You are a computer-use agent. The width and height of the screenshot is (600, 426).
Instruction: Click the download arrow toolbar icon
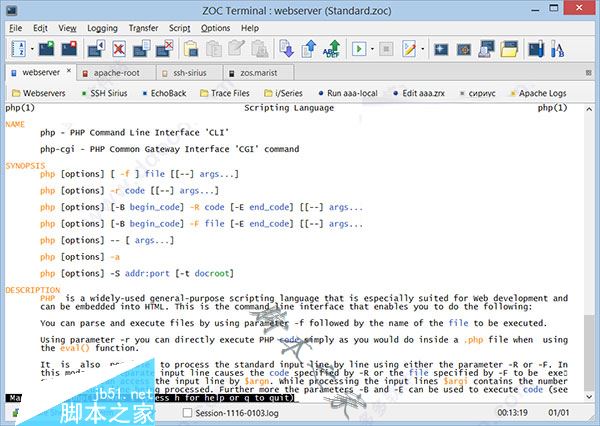click(x=286, y=48)
